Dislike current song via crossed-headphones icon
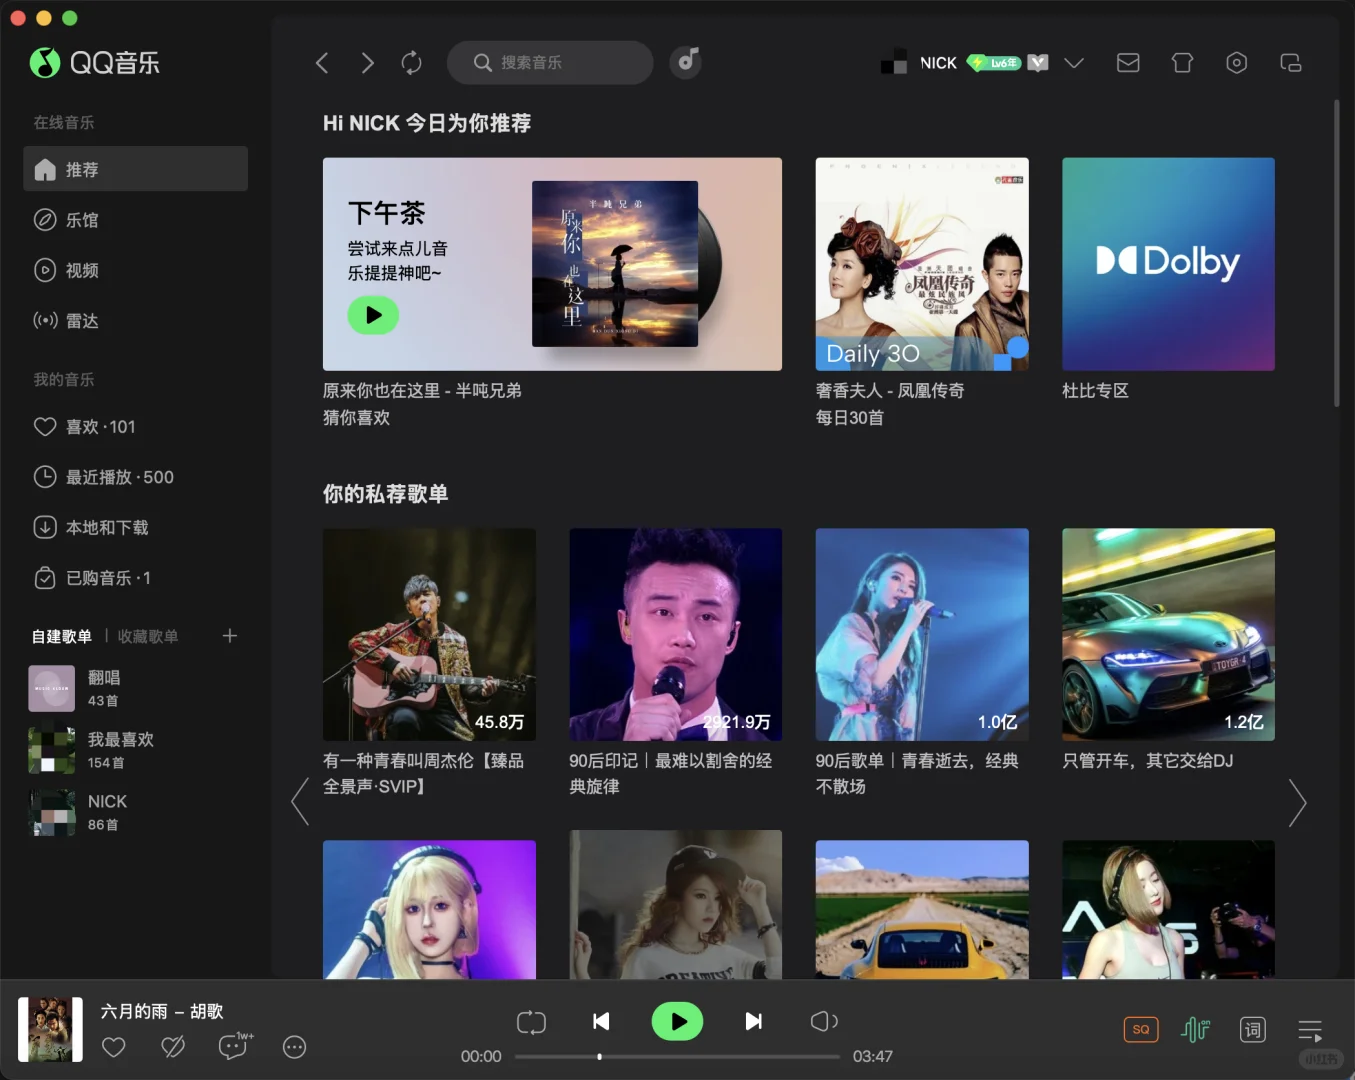The height and width of the screenshot is (1080, 1355). point(173,1046)
